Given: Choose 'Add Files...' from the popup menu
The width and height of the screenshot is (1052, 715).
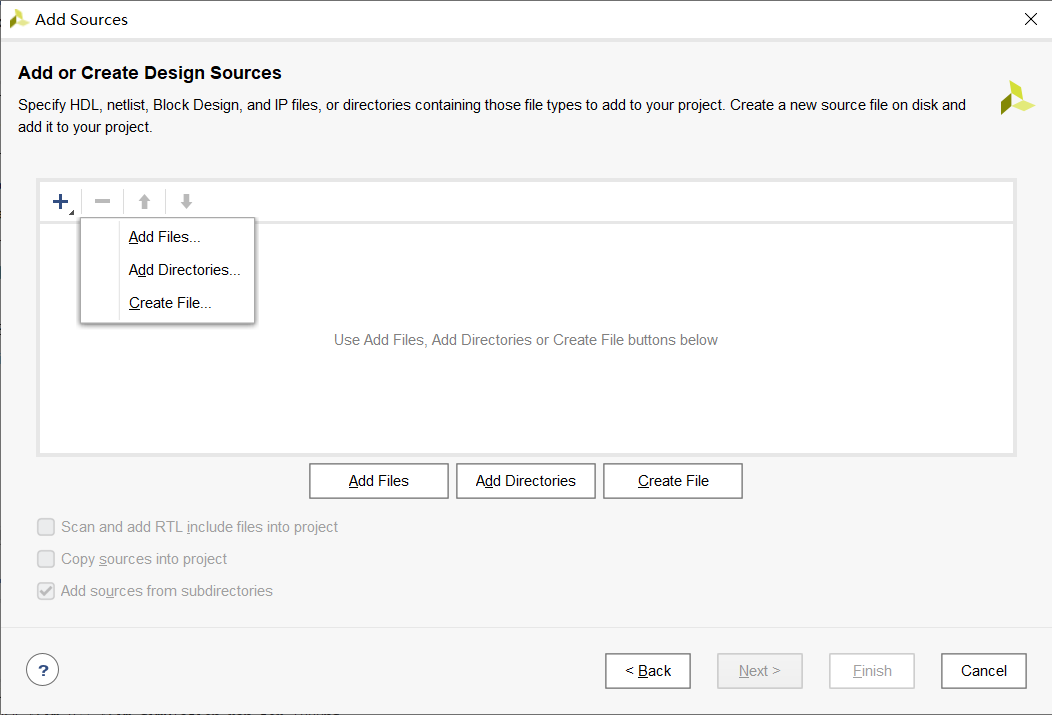Looking at the screenshot, I should [165, 237].
